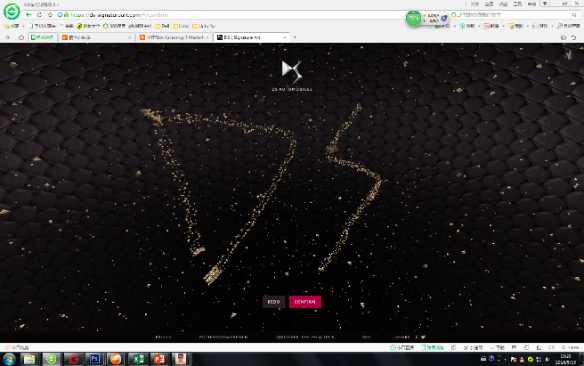Click the browser back arrow
This screenshot has width=584, height=366.
(x=29, y=15)
